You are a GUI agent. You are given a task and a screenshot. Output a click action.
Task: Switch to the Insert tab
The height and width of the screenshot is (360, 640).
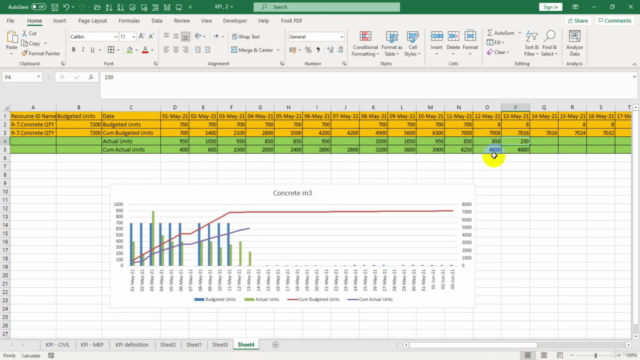[x=59, y=20]
